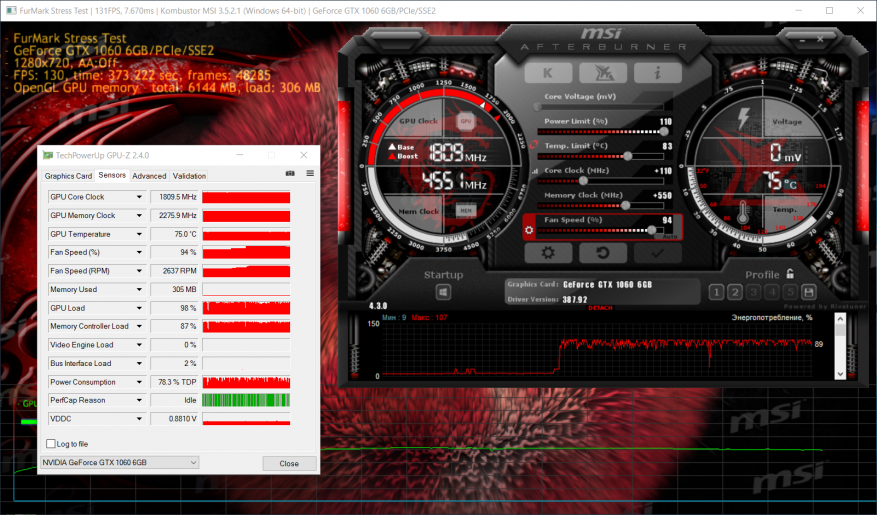Adjust the Core Clock slider

pos(583,181)
